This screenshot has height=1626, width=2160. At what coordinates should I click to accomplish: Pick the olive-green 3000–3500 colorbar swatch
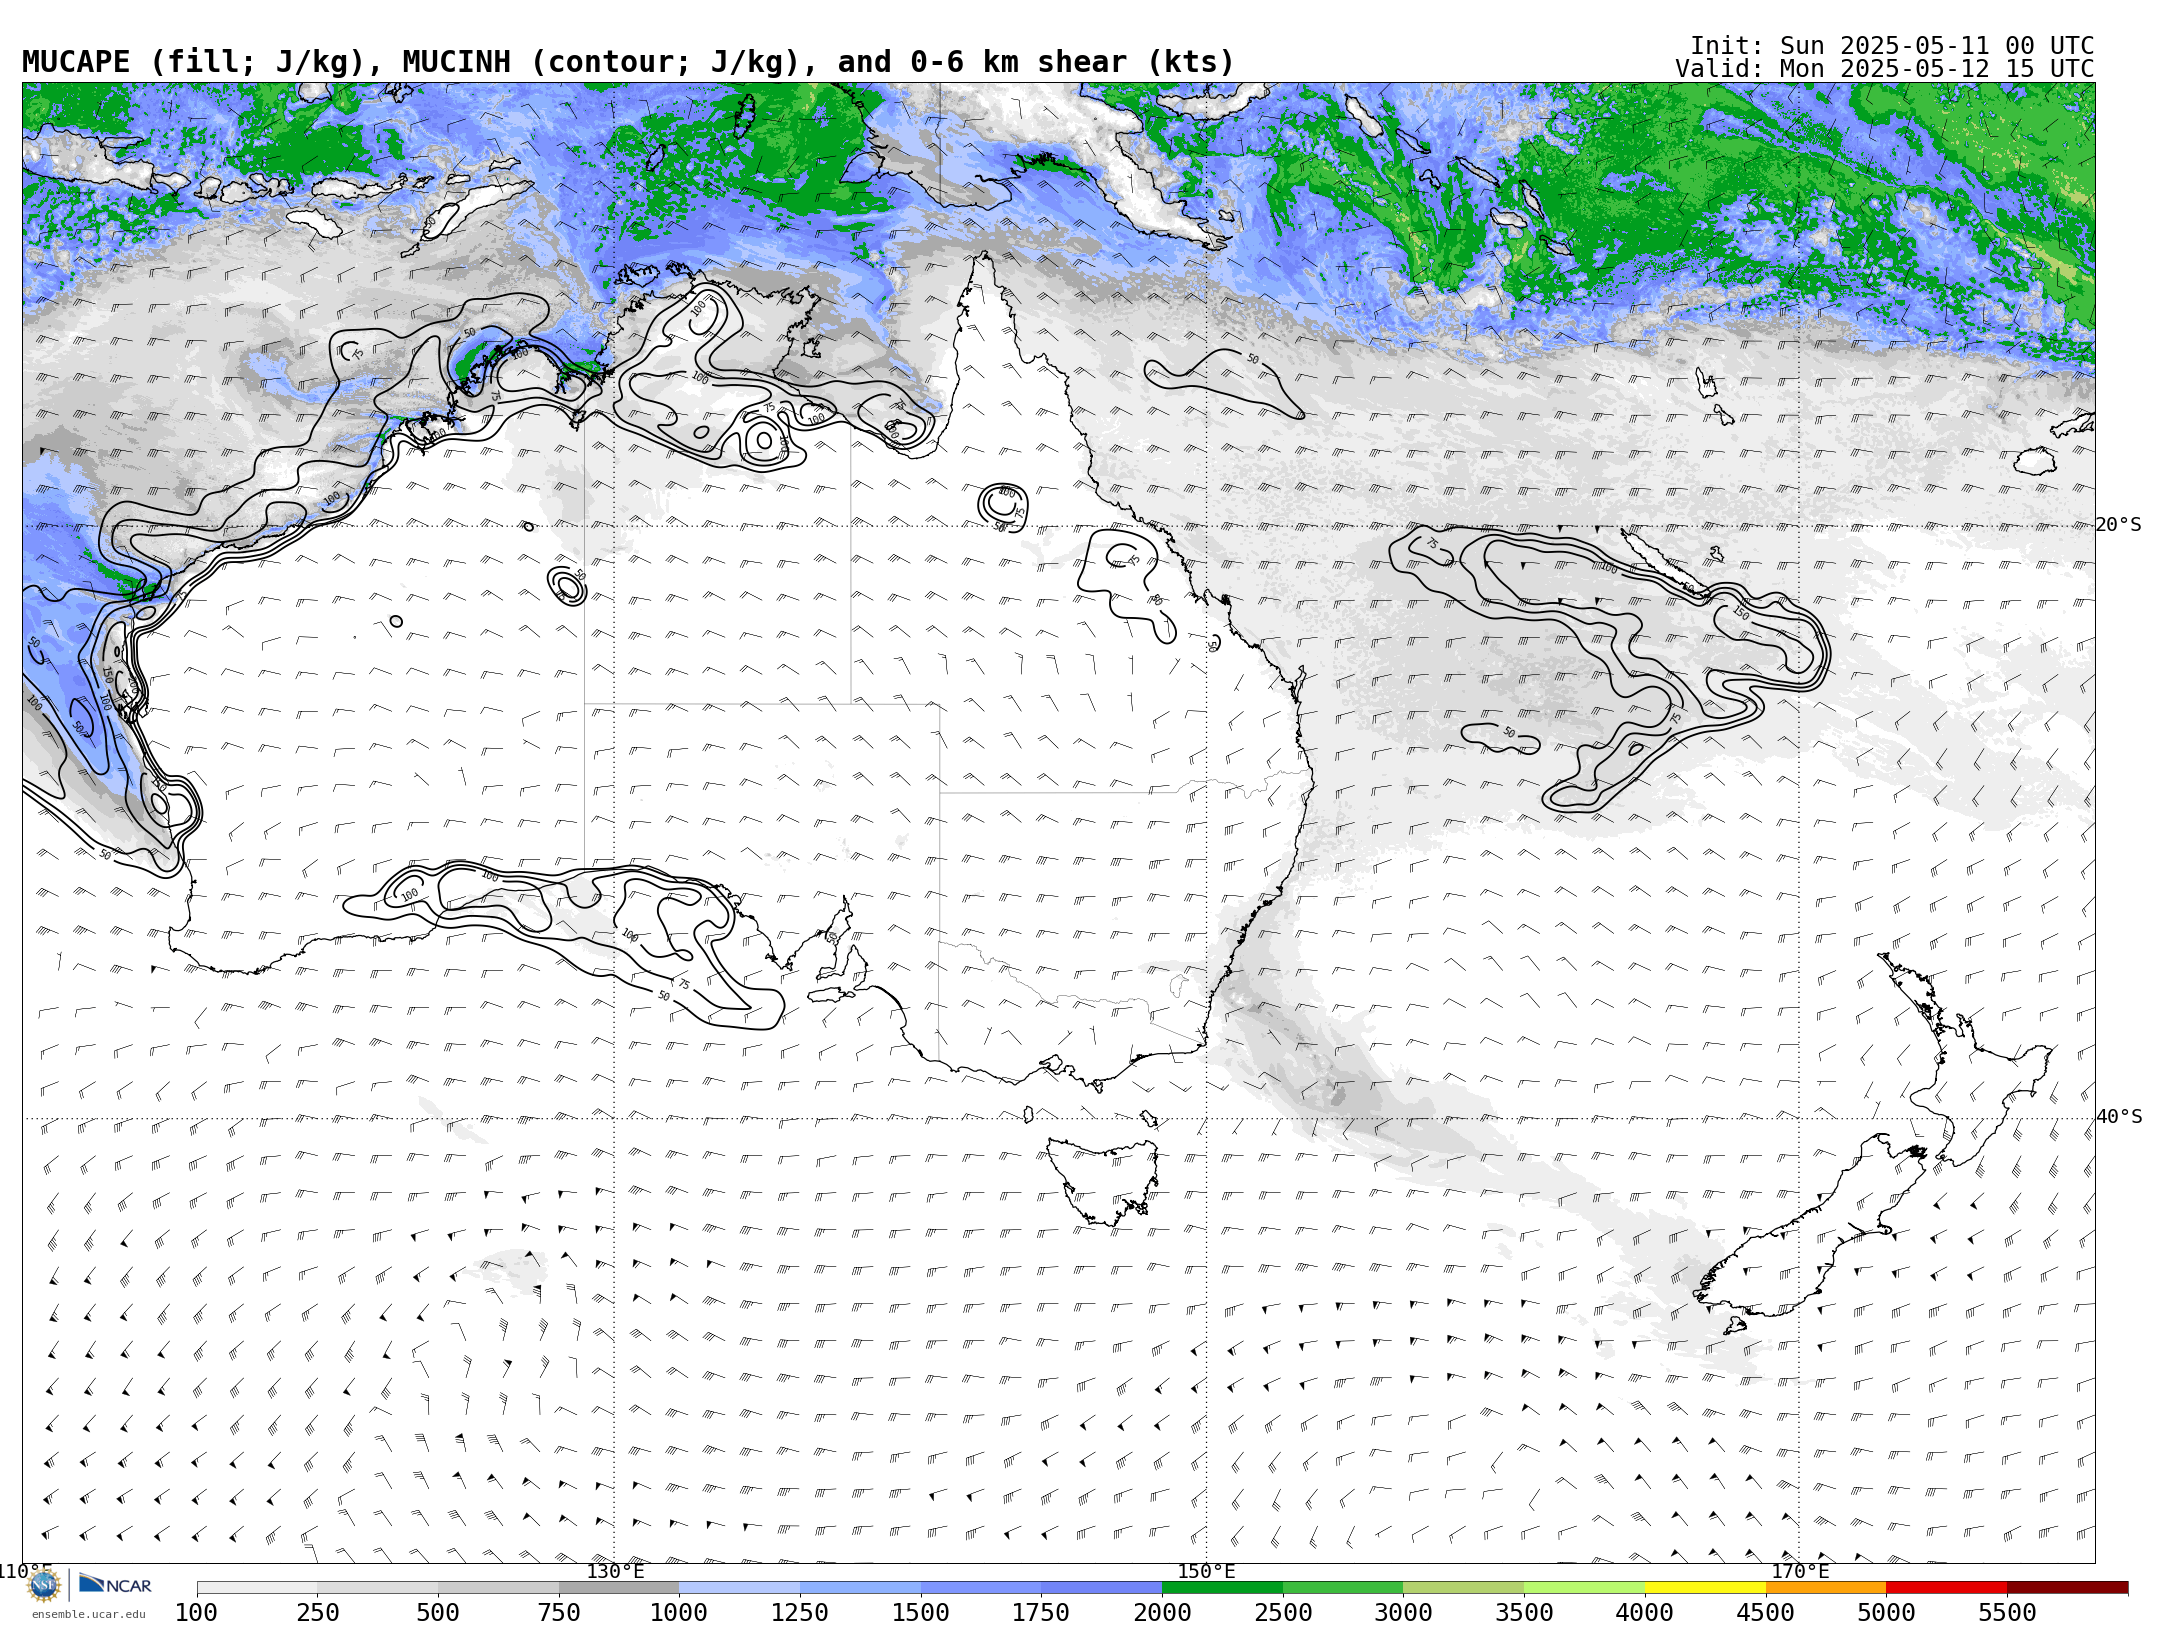pos(1463,1588)
